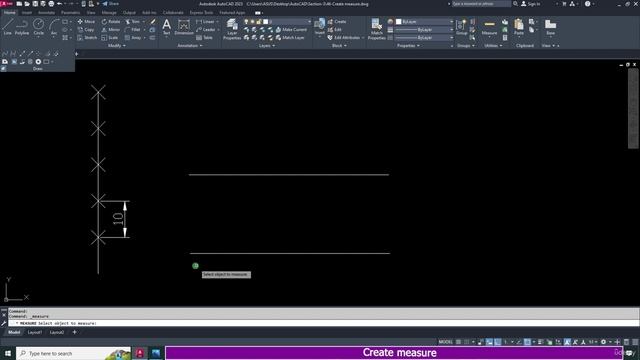Click the keyword search field

[x=481, y=4]
